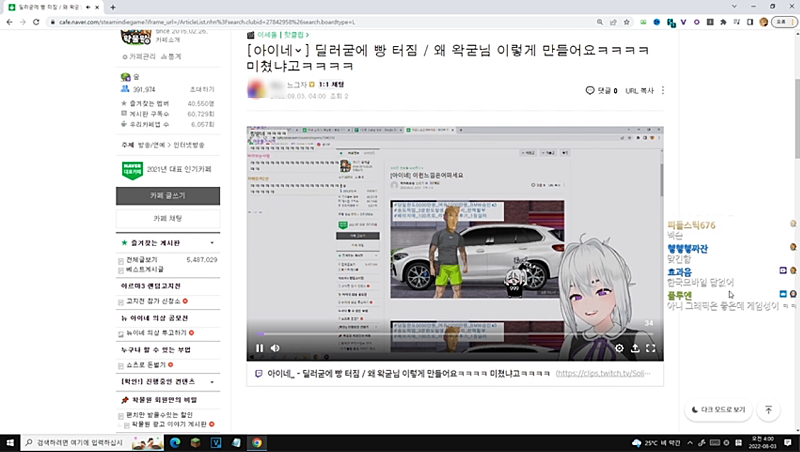
Task: Click the 초대하기 invite link
Action: 202,89
